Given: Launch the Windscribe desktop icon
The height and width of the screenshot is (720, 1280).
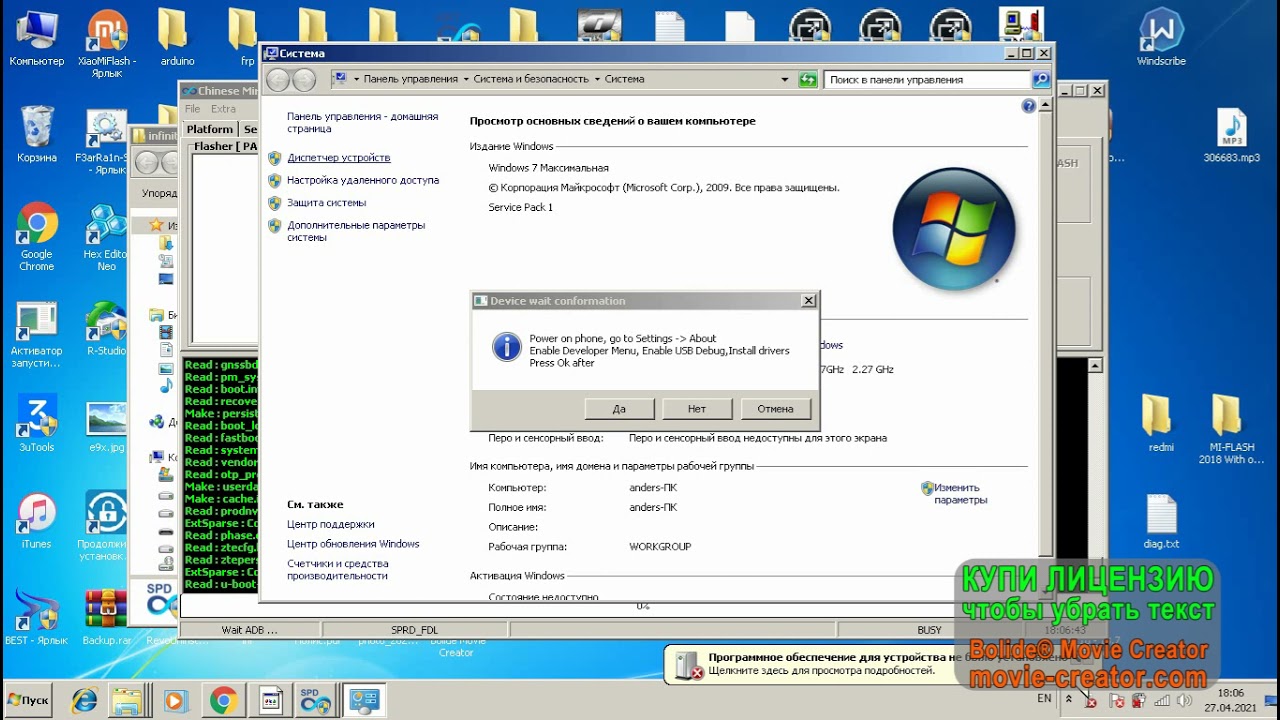Looking at the screenshot, I should [x=1161, y=38].
